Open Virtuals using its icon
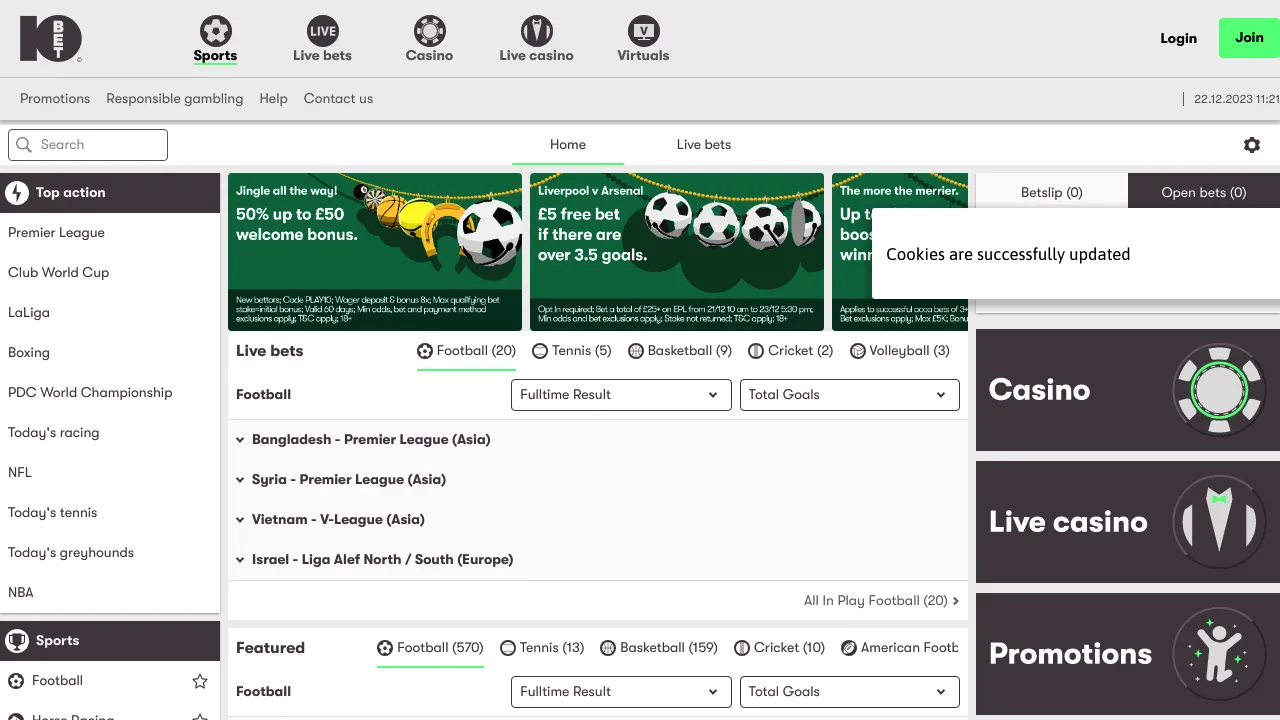 [643, 30]
